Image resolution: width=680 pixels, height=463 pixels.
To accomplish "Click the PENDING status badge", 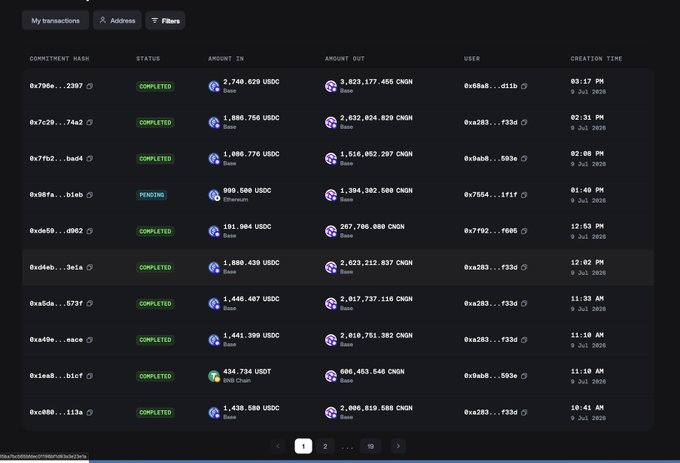I will [x=151, y=195].
